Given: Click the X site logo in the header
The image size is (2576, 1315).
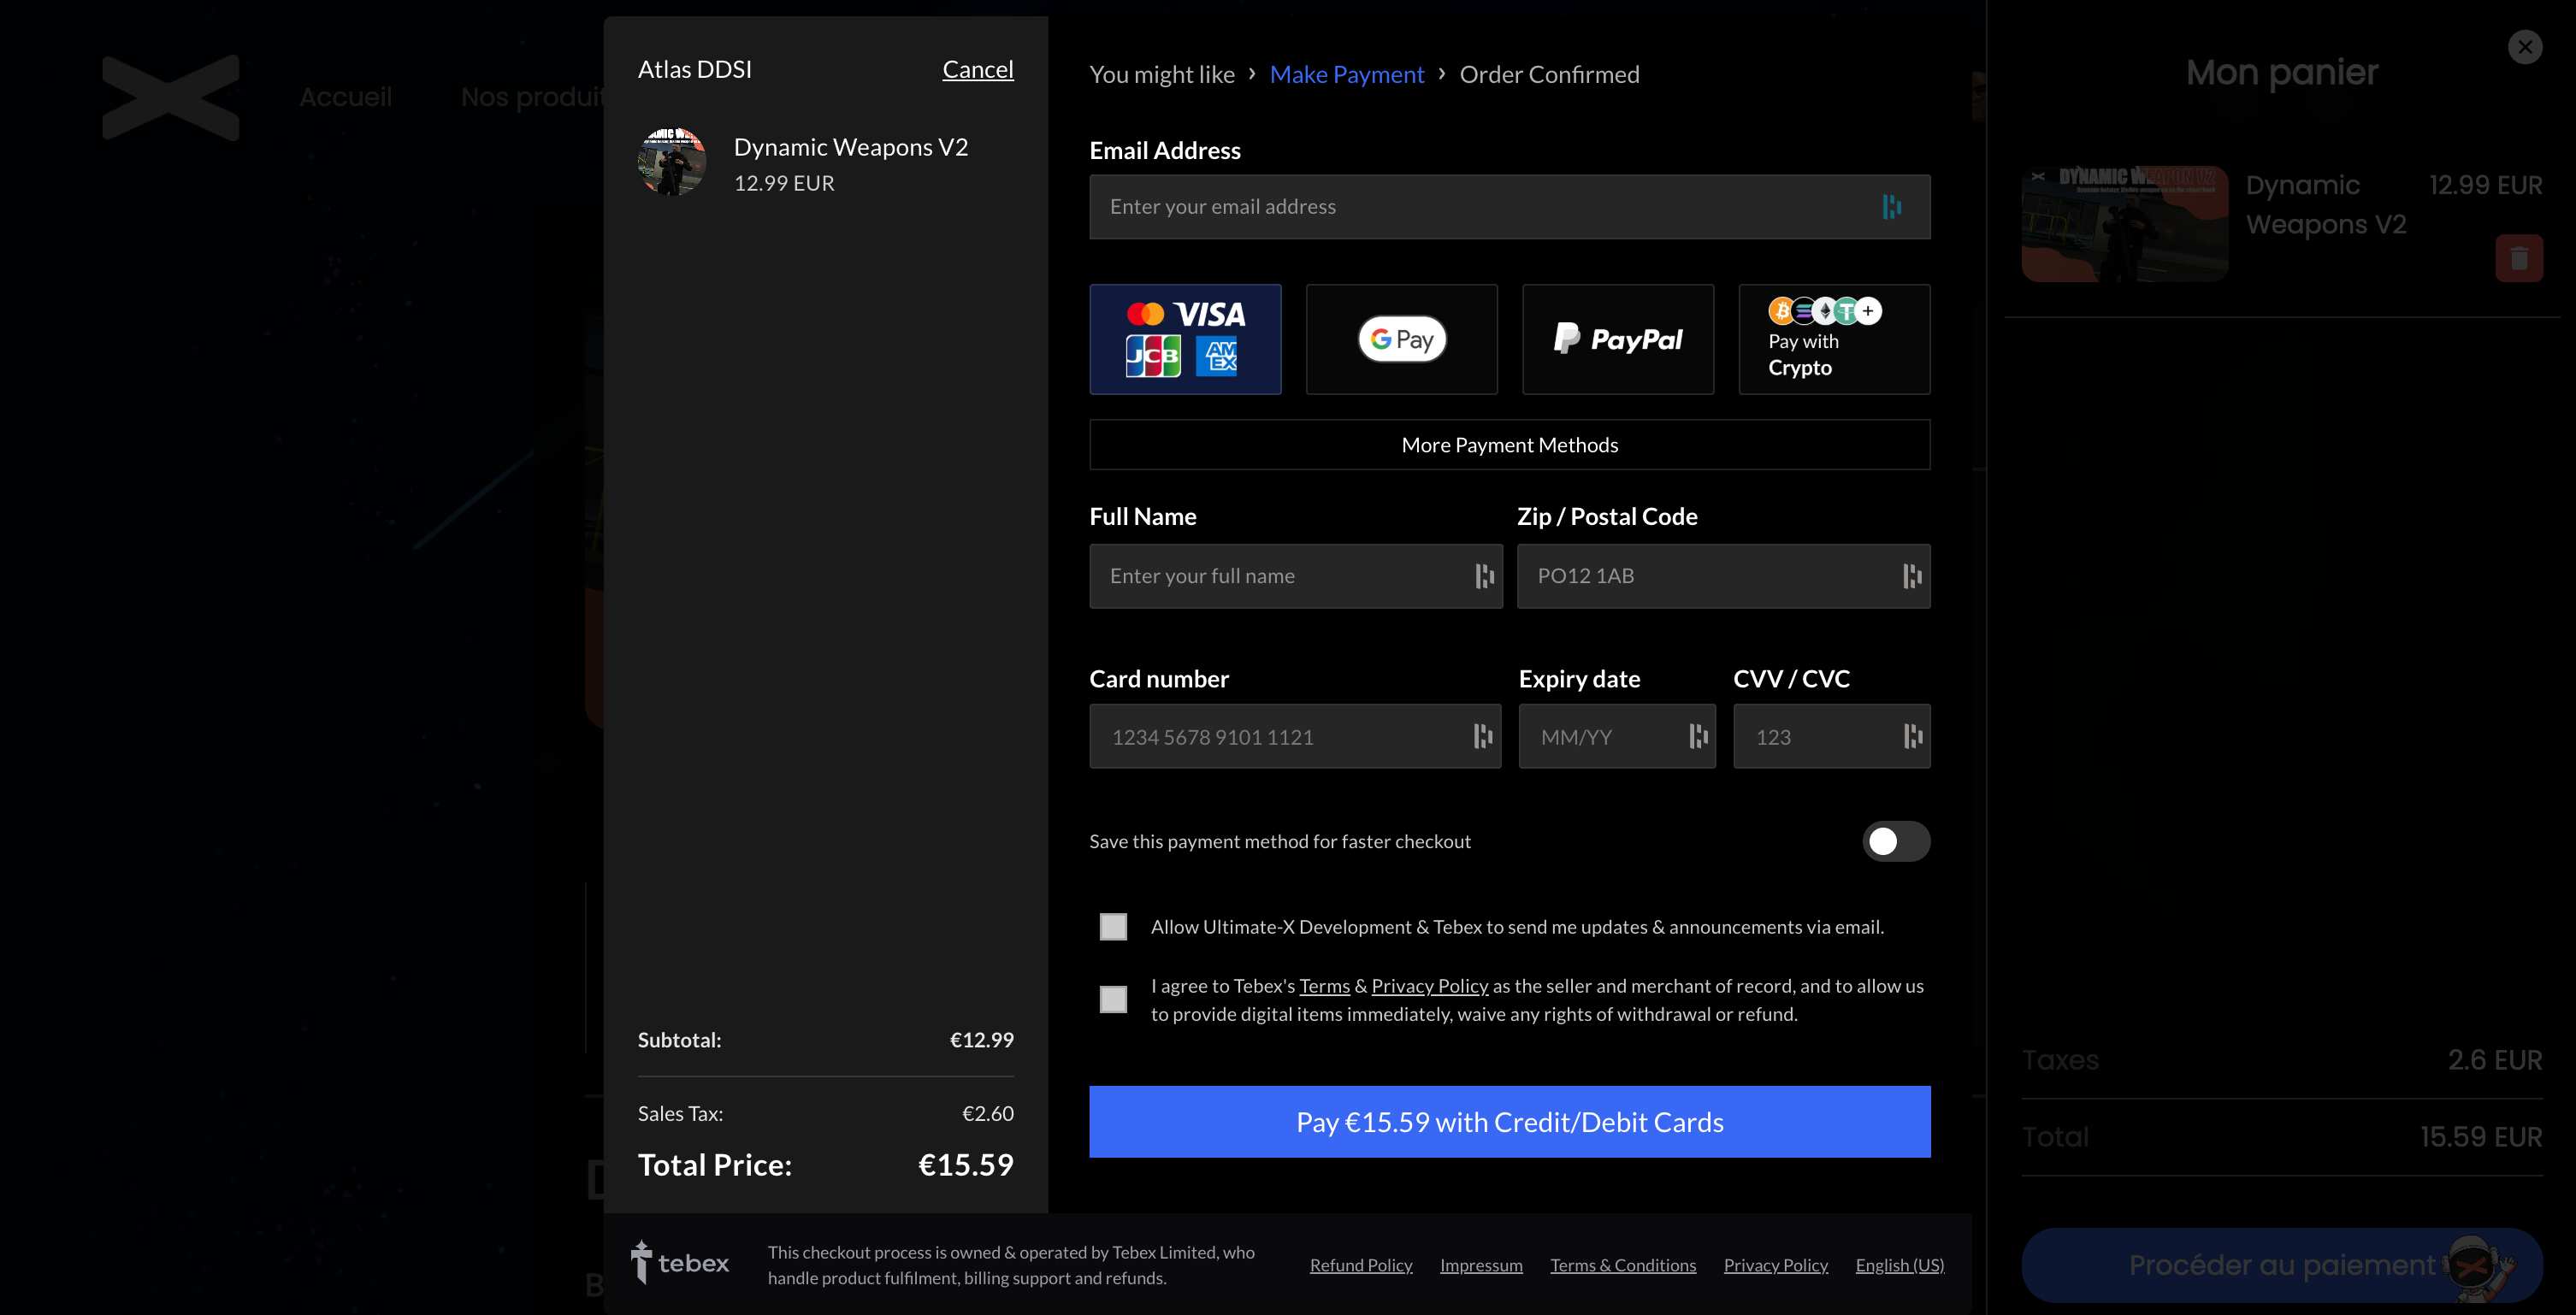Looking at the screenshot, I should (171, 97).
